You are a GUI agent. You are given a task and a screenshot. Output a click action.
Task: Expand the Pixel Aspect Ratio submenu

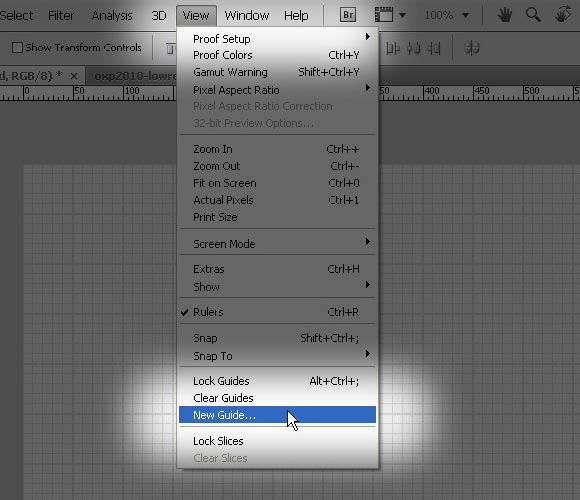click(x=277, y=89)
